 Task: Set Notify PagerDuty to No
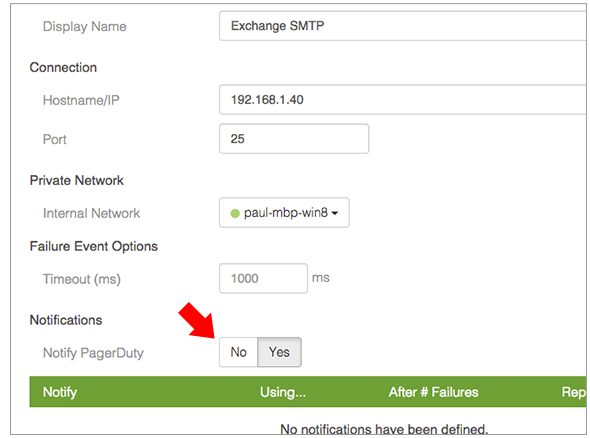[x=239, y=352]
